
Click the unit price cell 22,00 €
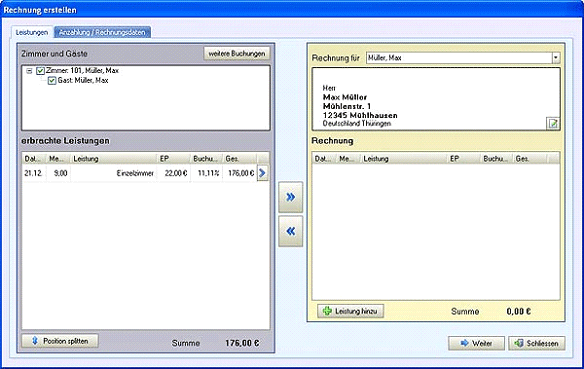coord(173,174)
